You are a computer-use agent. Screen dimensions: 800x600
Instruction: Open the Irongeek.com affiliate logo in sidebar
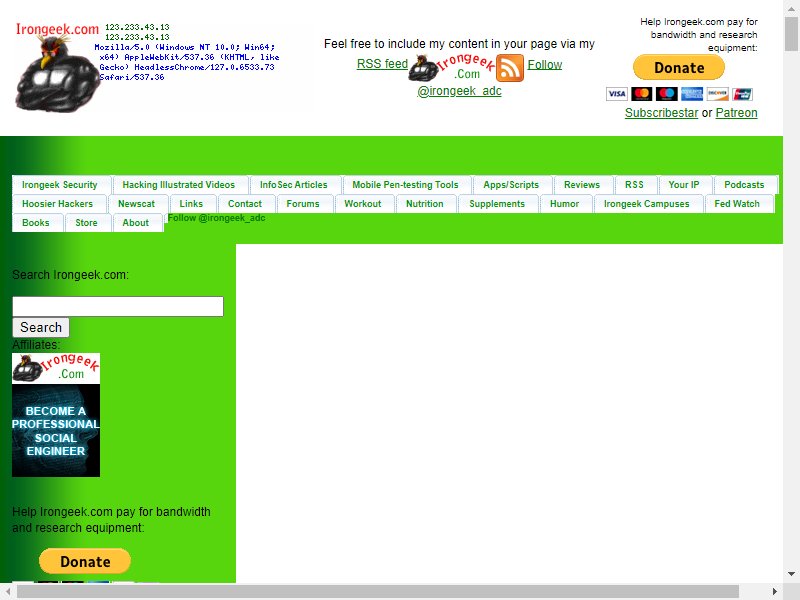point(56,368)
